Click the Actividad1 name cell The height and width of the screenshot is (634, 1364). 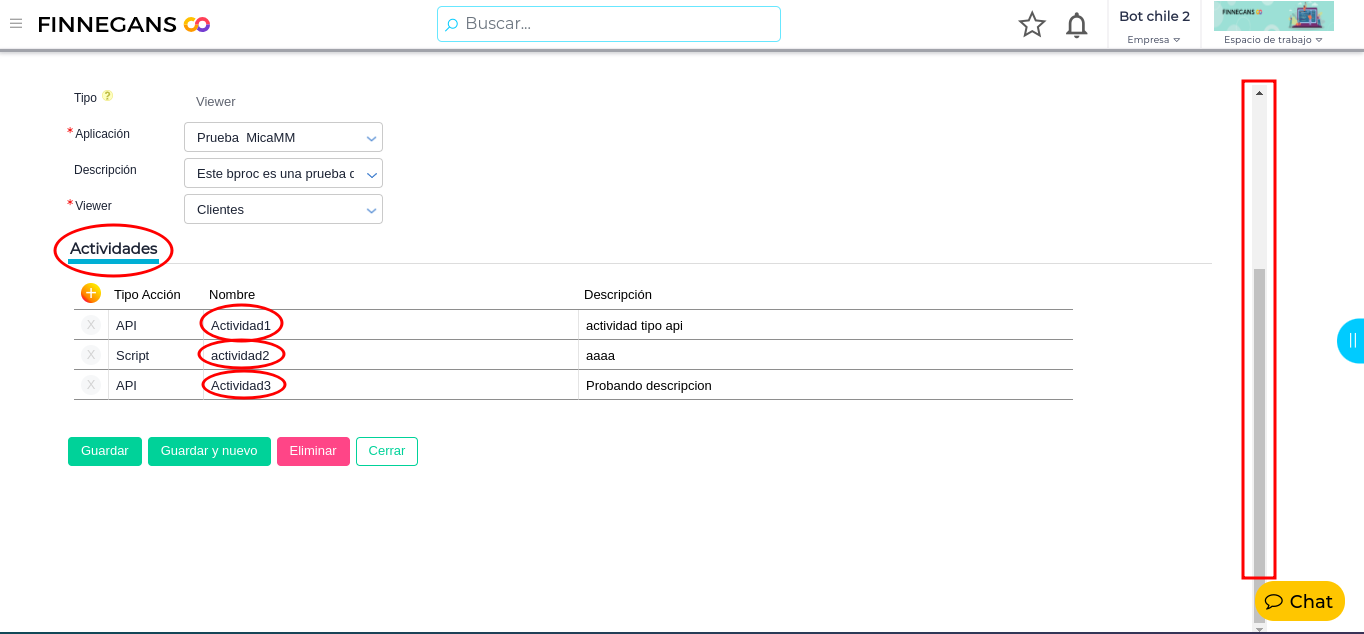click(390, 325)
